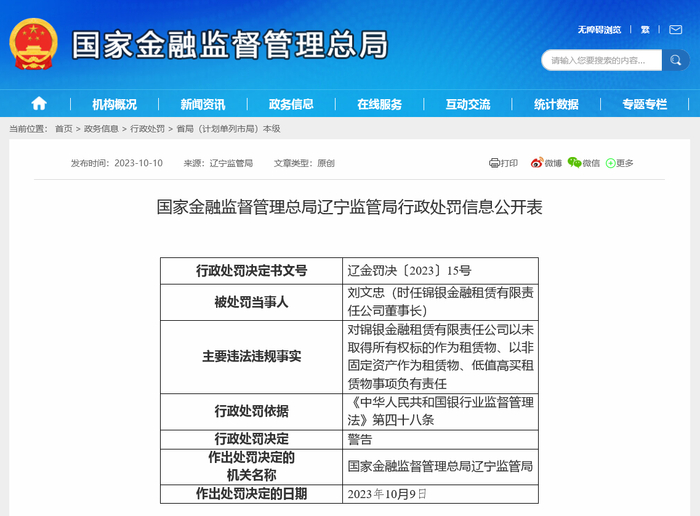
Task: Enable 无障碍浏览 accessibility mode
Action: pos(599,30)
